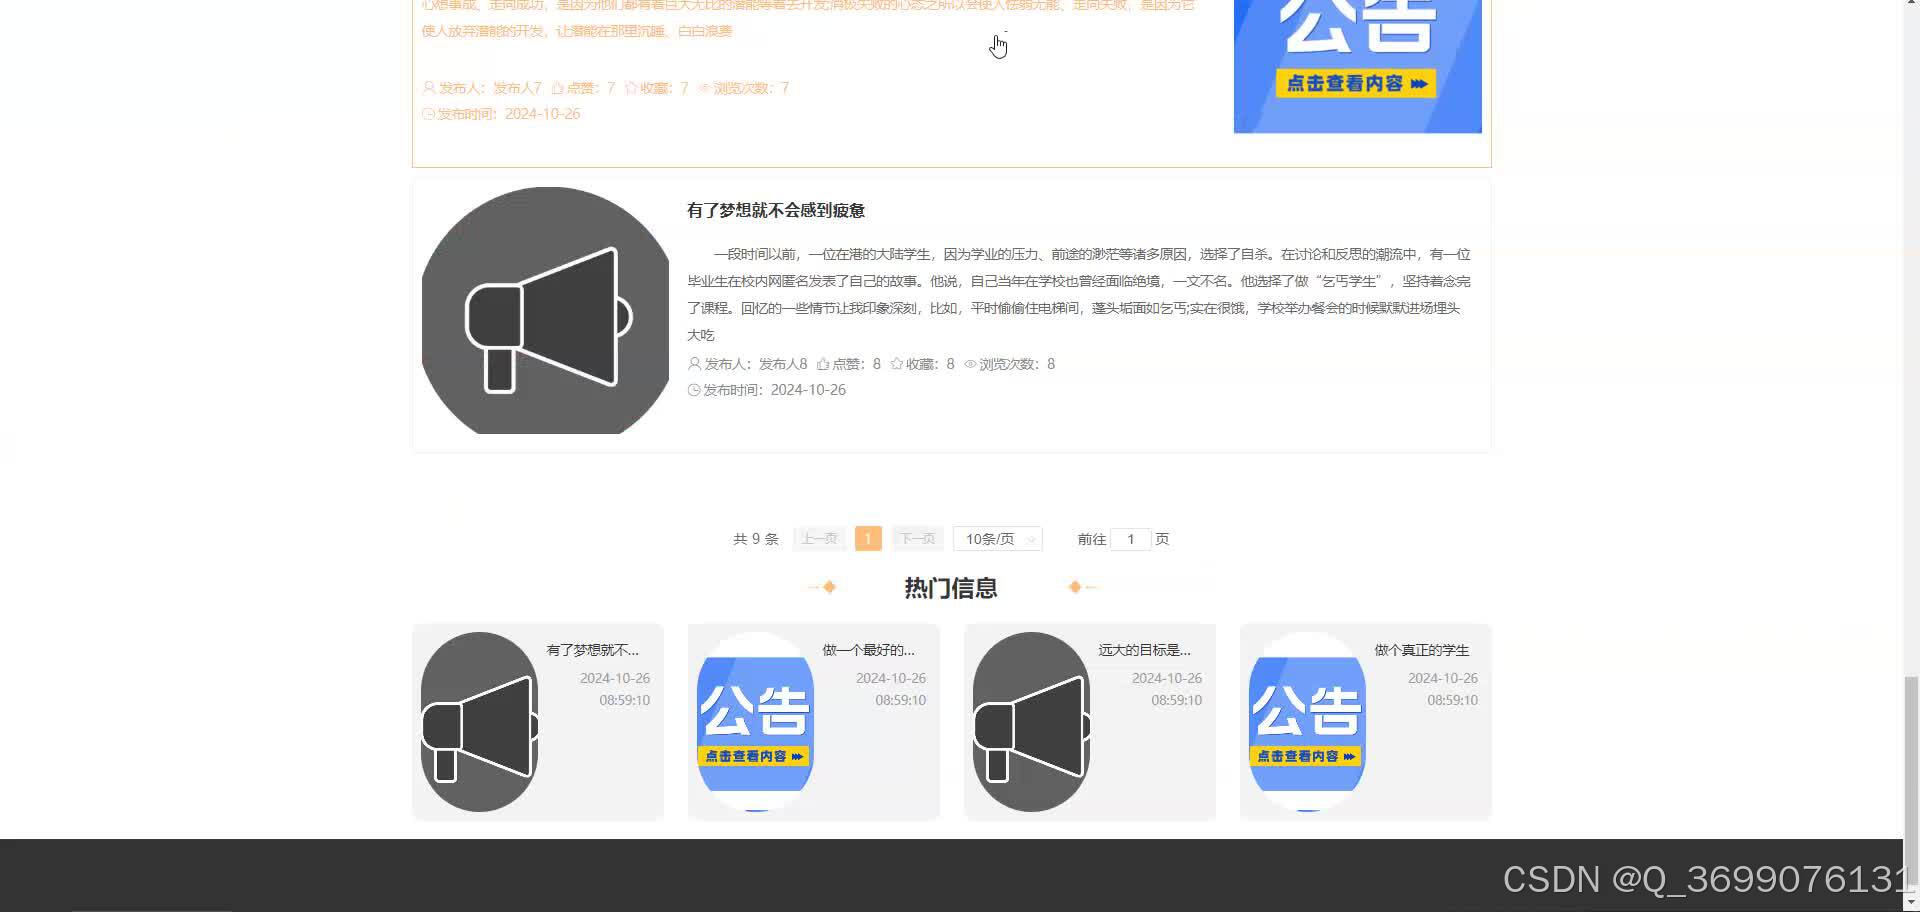Click the article summary paragraph starting 一段时间以前
The image size is (1920, 912).
click(x=1079, y=294)
